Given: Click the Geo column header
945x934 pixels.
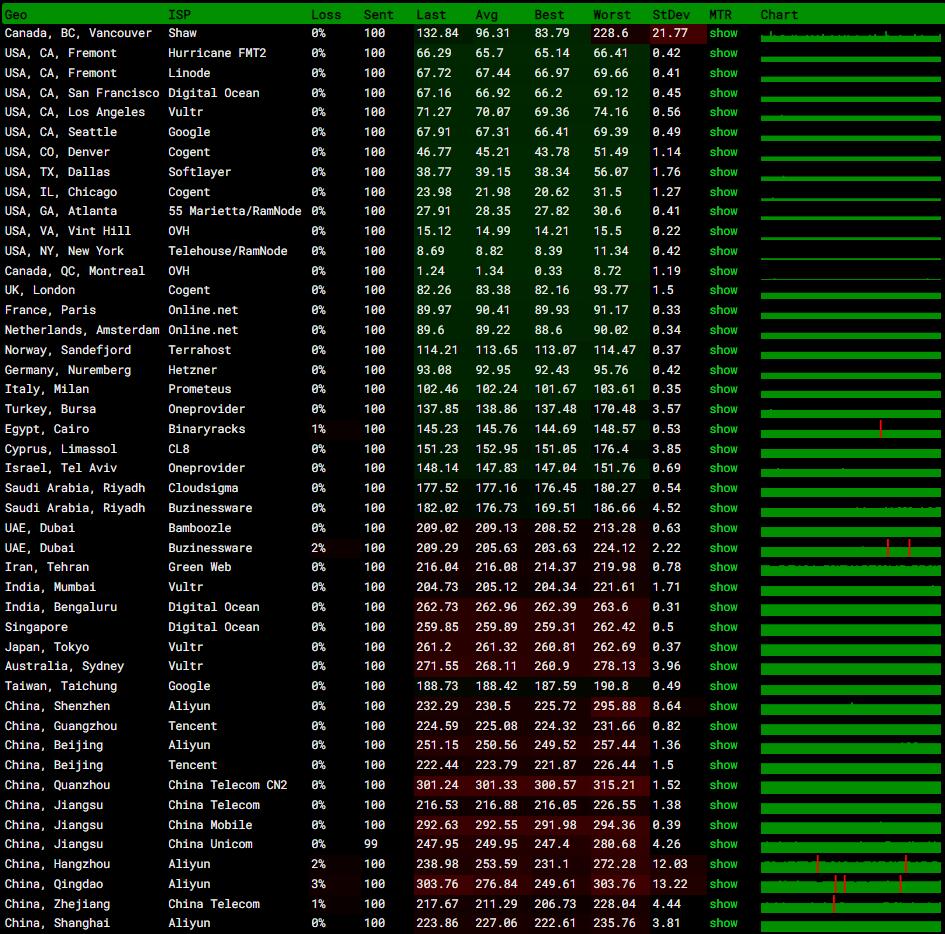Looking at the screenshot, I should [x=16, y=14].
